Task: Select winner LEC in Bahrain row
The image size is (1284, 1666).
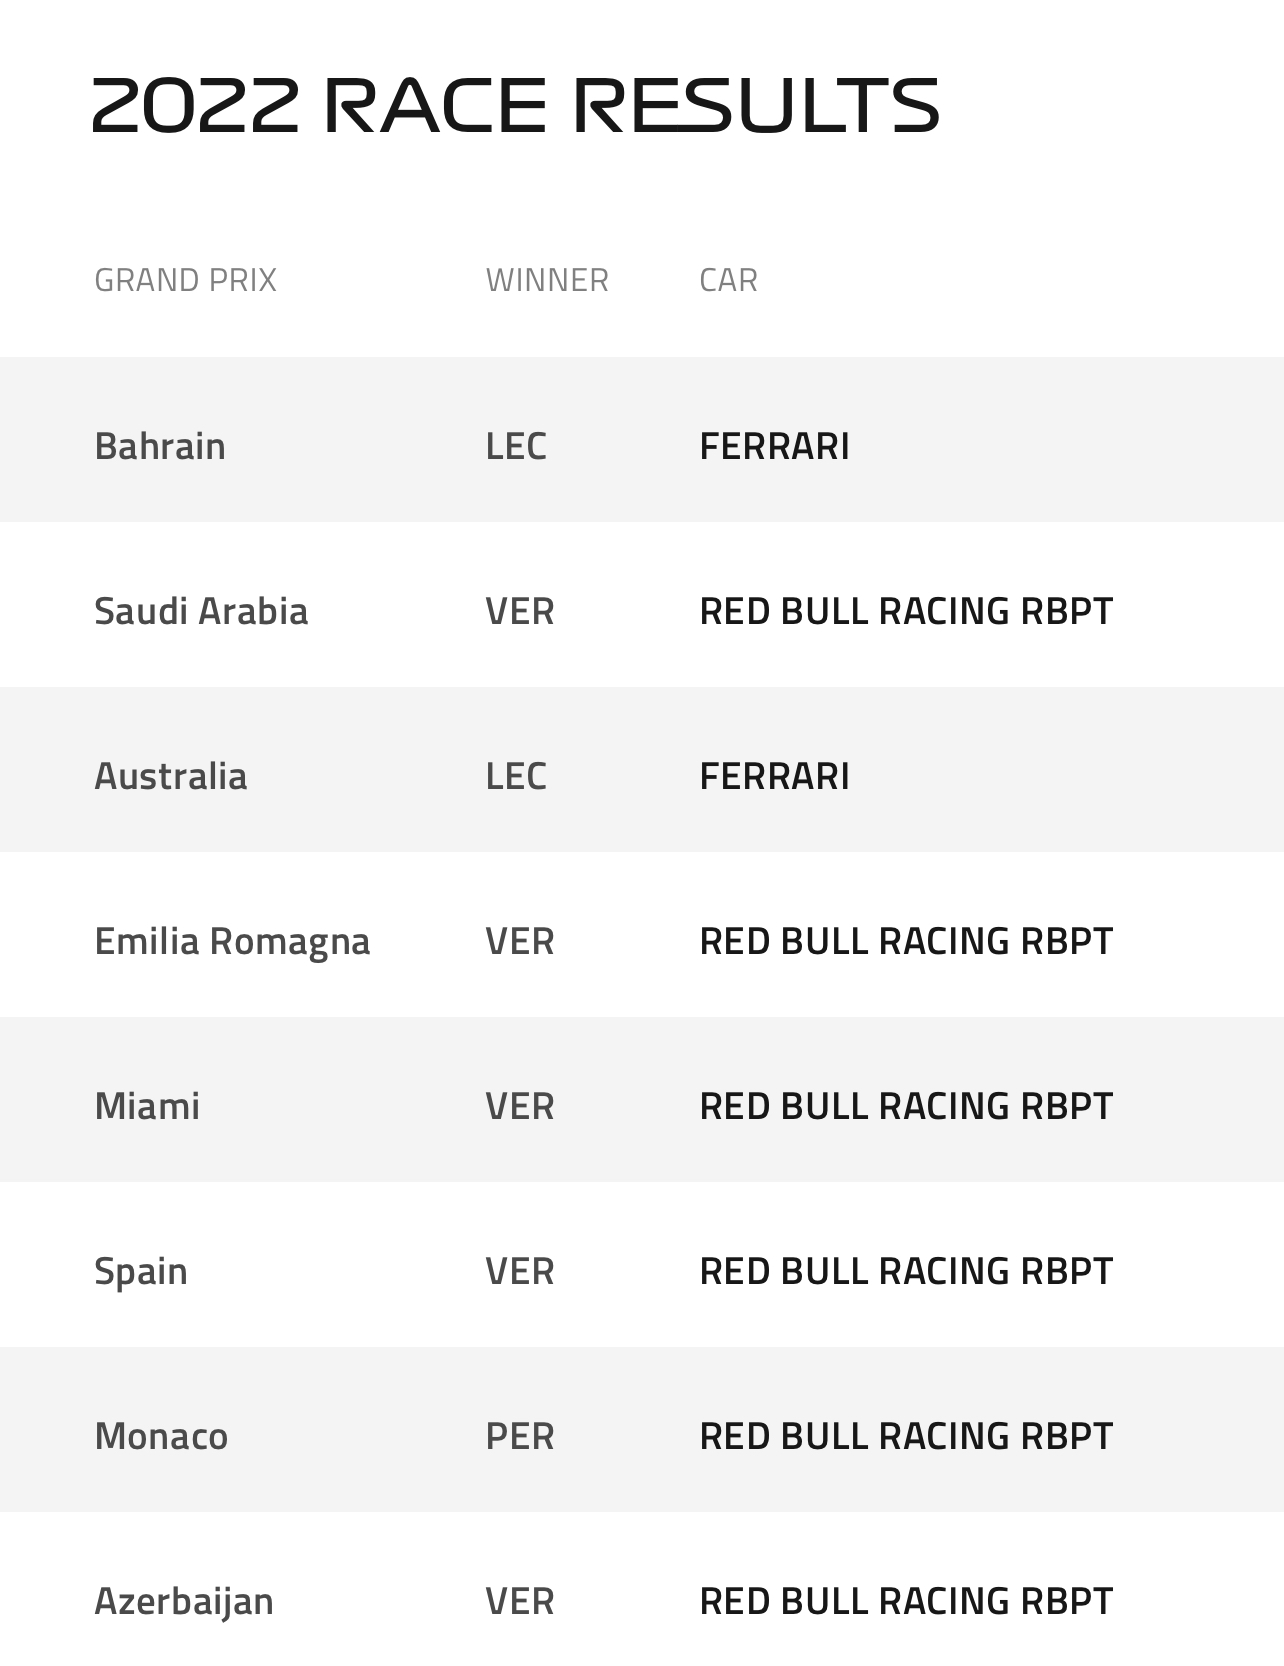Action: [516, 446]
